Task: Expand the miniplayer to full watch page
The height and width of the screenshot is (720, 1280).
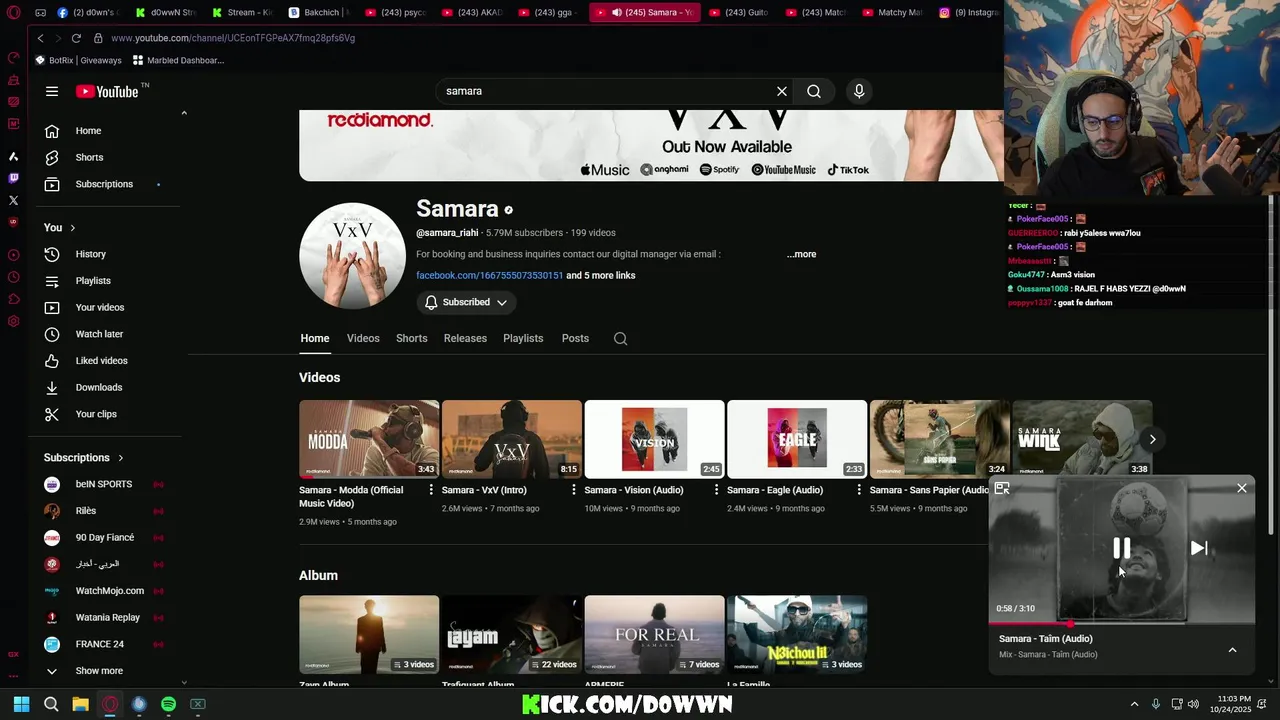Action: 1002,488
